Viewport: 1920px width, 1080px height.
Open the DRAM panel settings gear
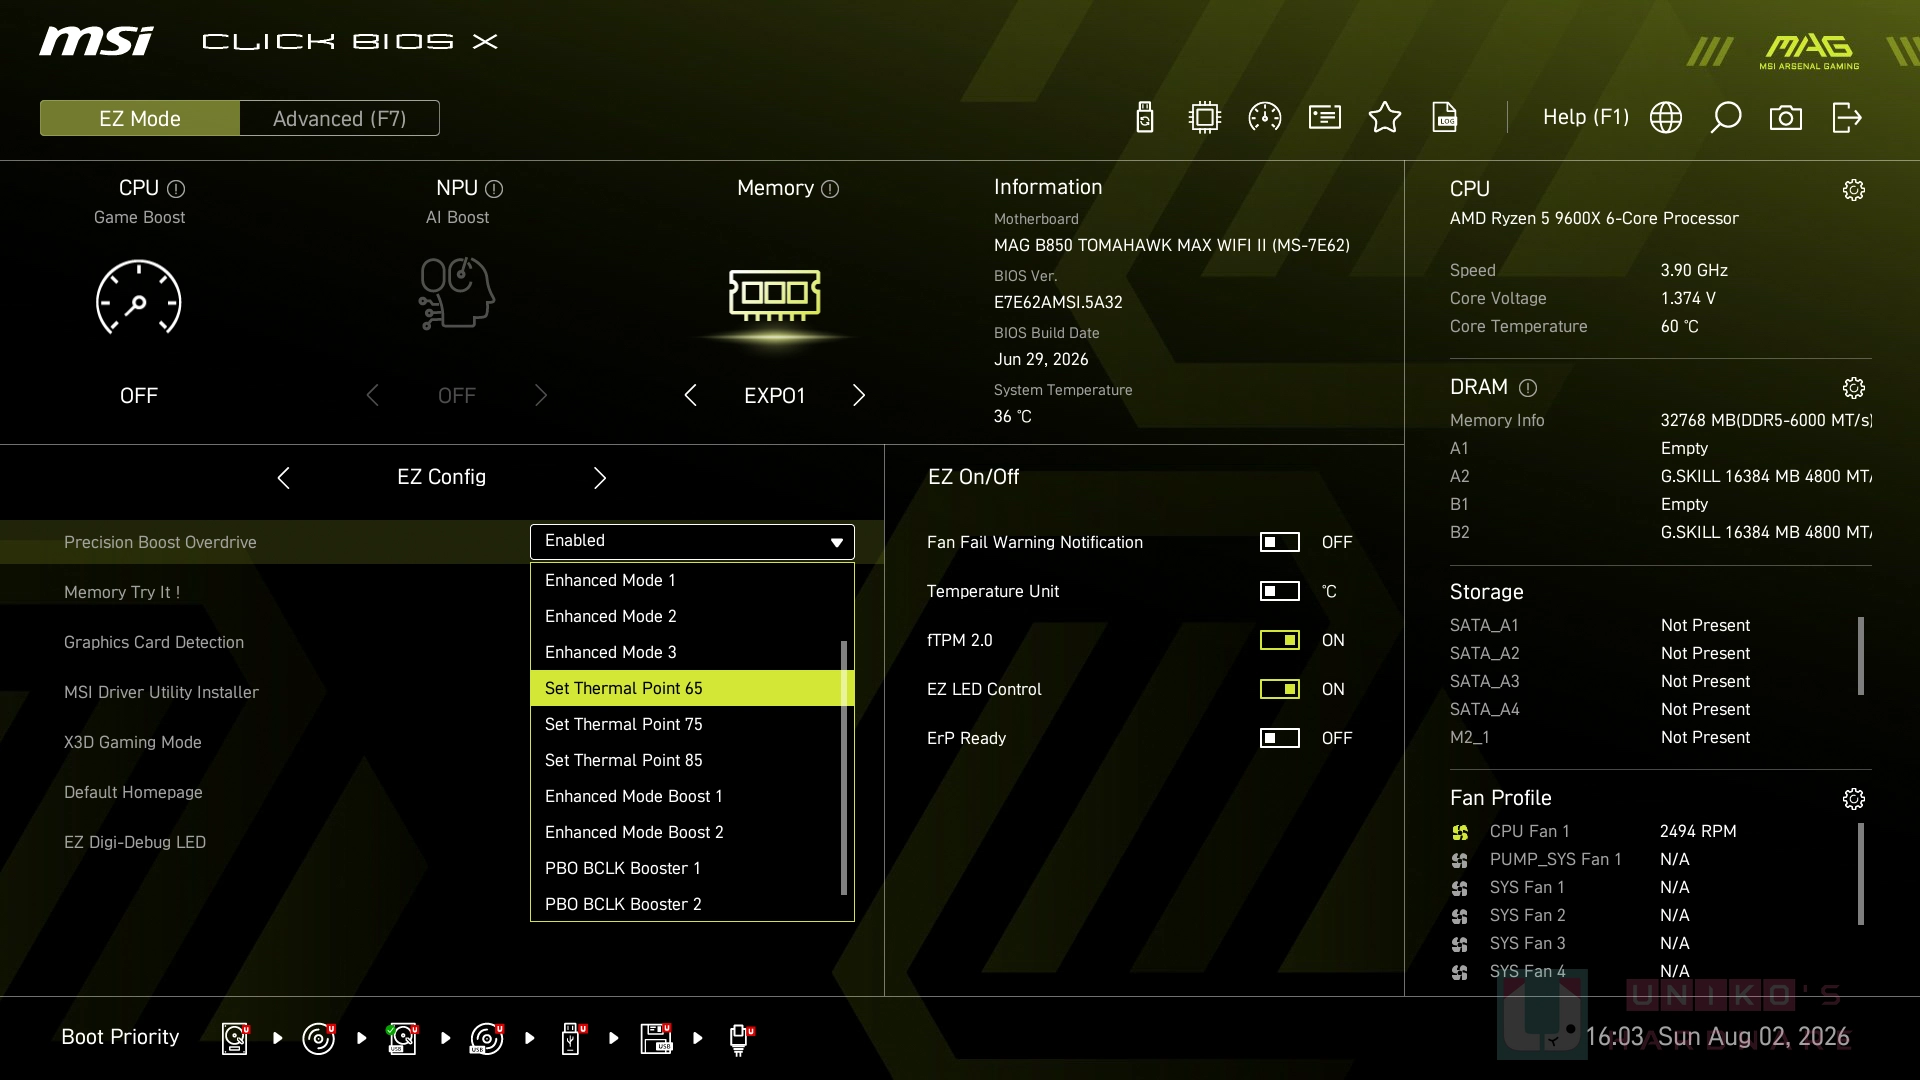[1854, 388]
